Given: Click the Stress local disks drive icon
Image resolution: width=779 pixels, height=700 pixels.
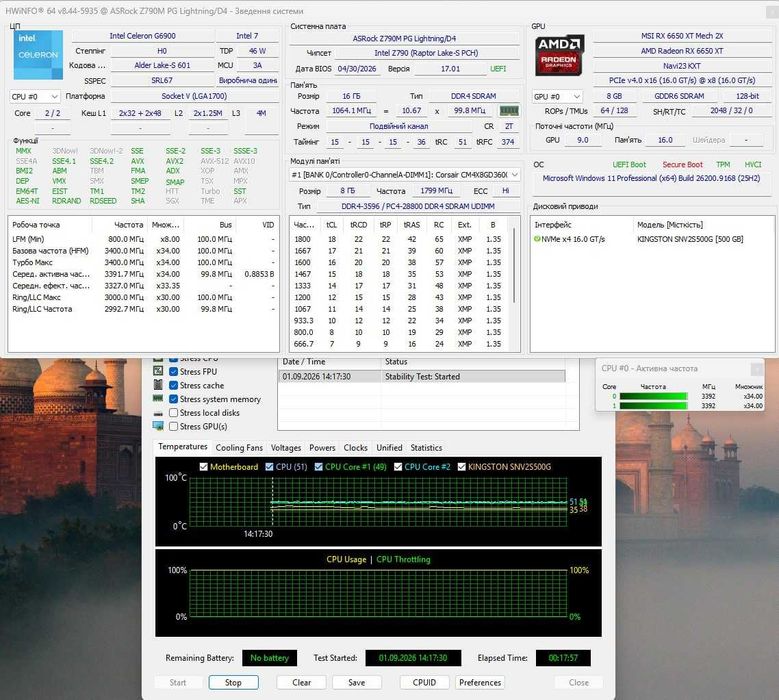Looking at the screenshot, I should (x=158, y=413).
